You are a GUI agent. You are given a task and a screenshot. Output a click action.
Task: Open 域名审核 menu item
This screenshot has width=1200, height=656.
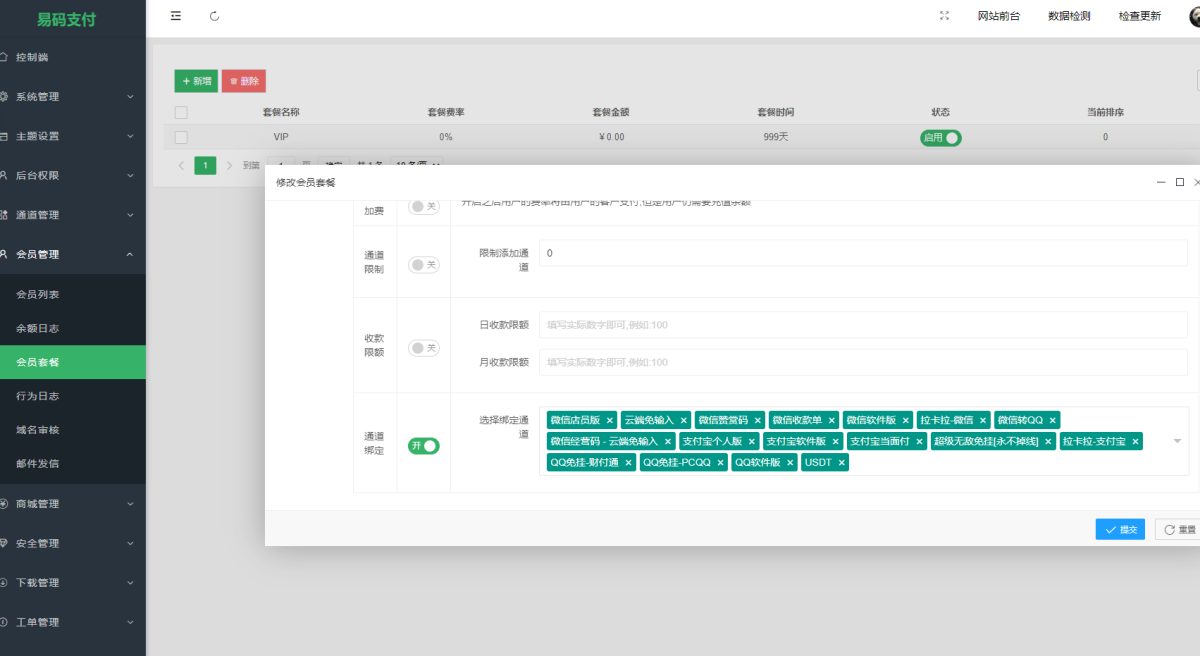(72, 429)
